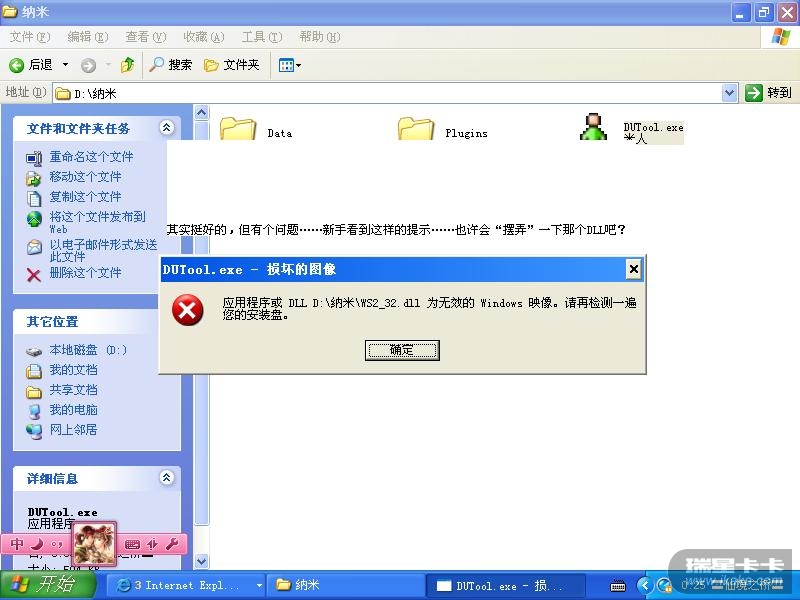
Task: Open the IME wrench settings icon
Action: click(x=172, y=544)
